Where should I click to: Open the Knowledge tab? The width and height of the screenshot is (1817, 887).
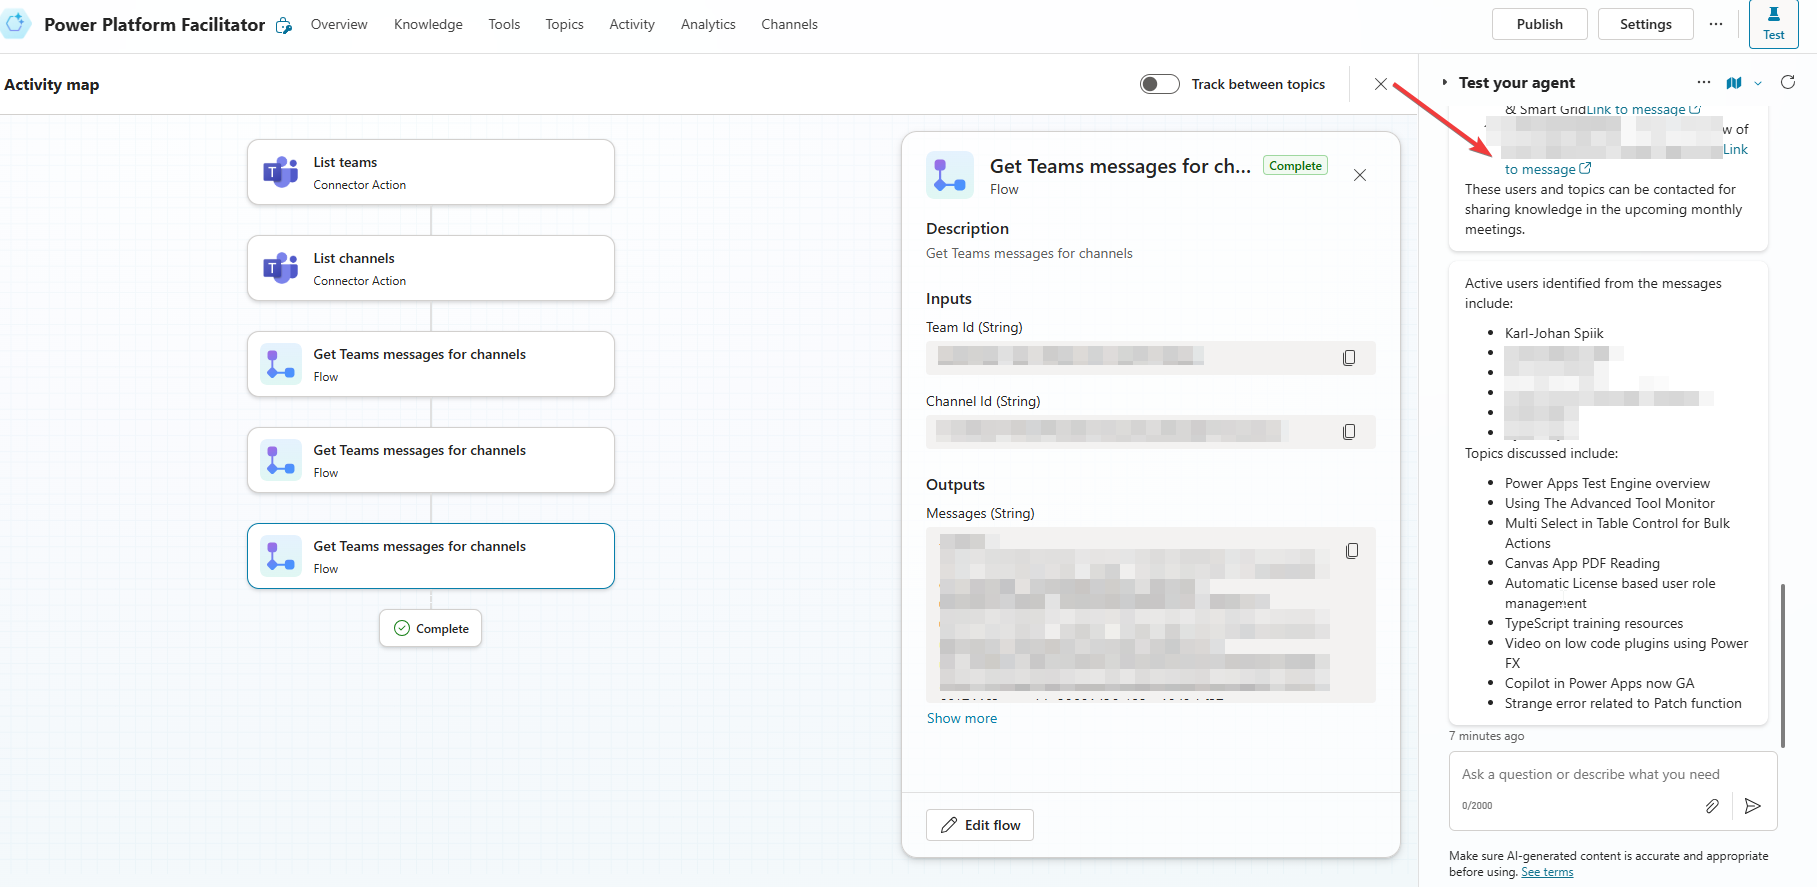tap(428, 24)
